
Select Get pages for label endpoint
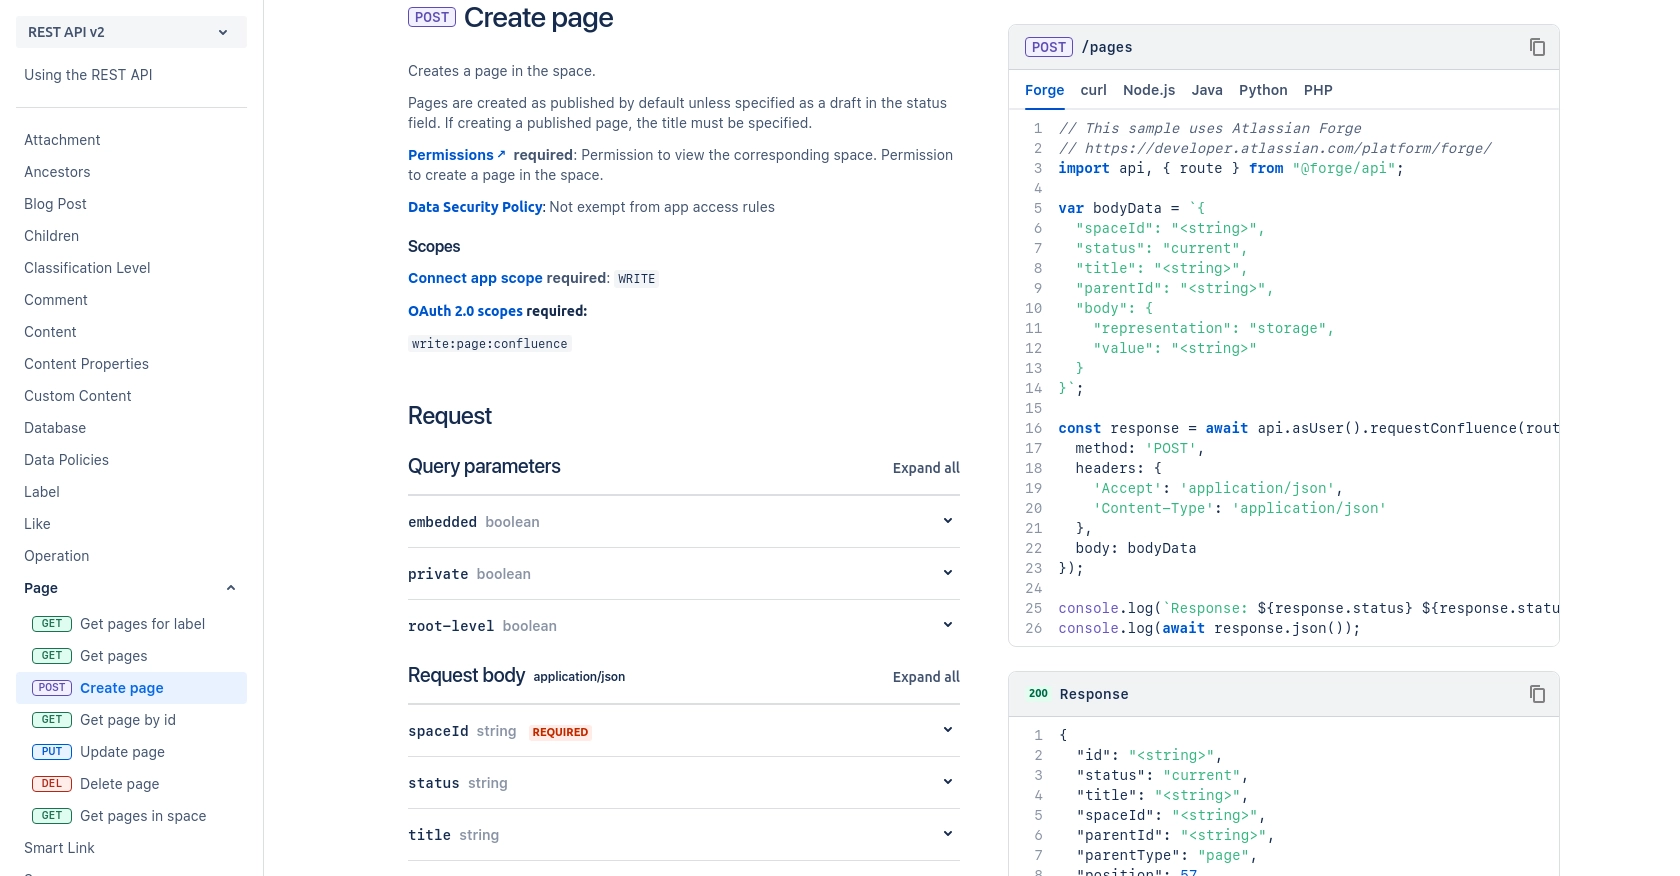[131, 624]
